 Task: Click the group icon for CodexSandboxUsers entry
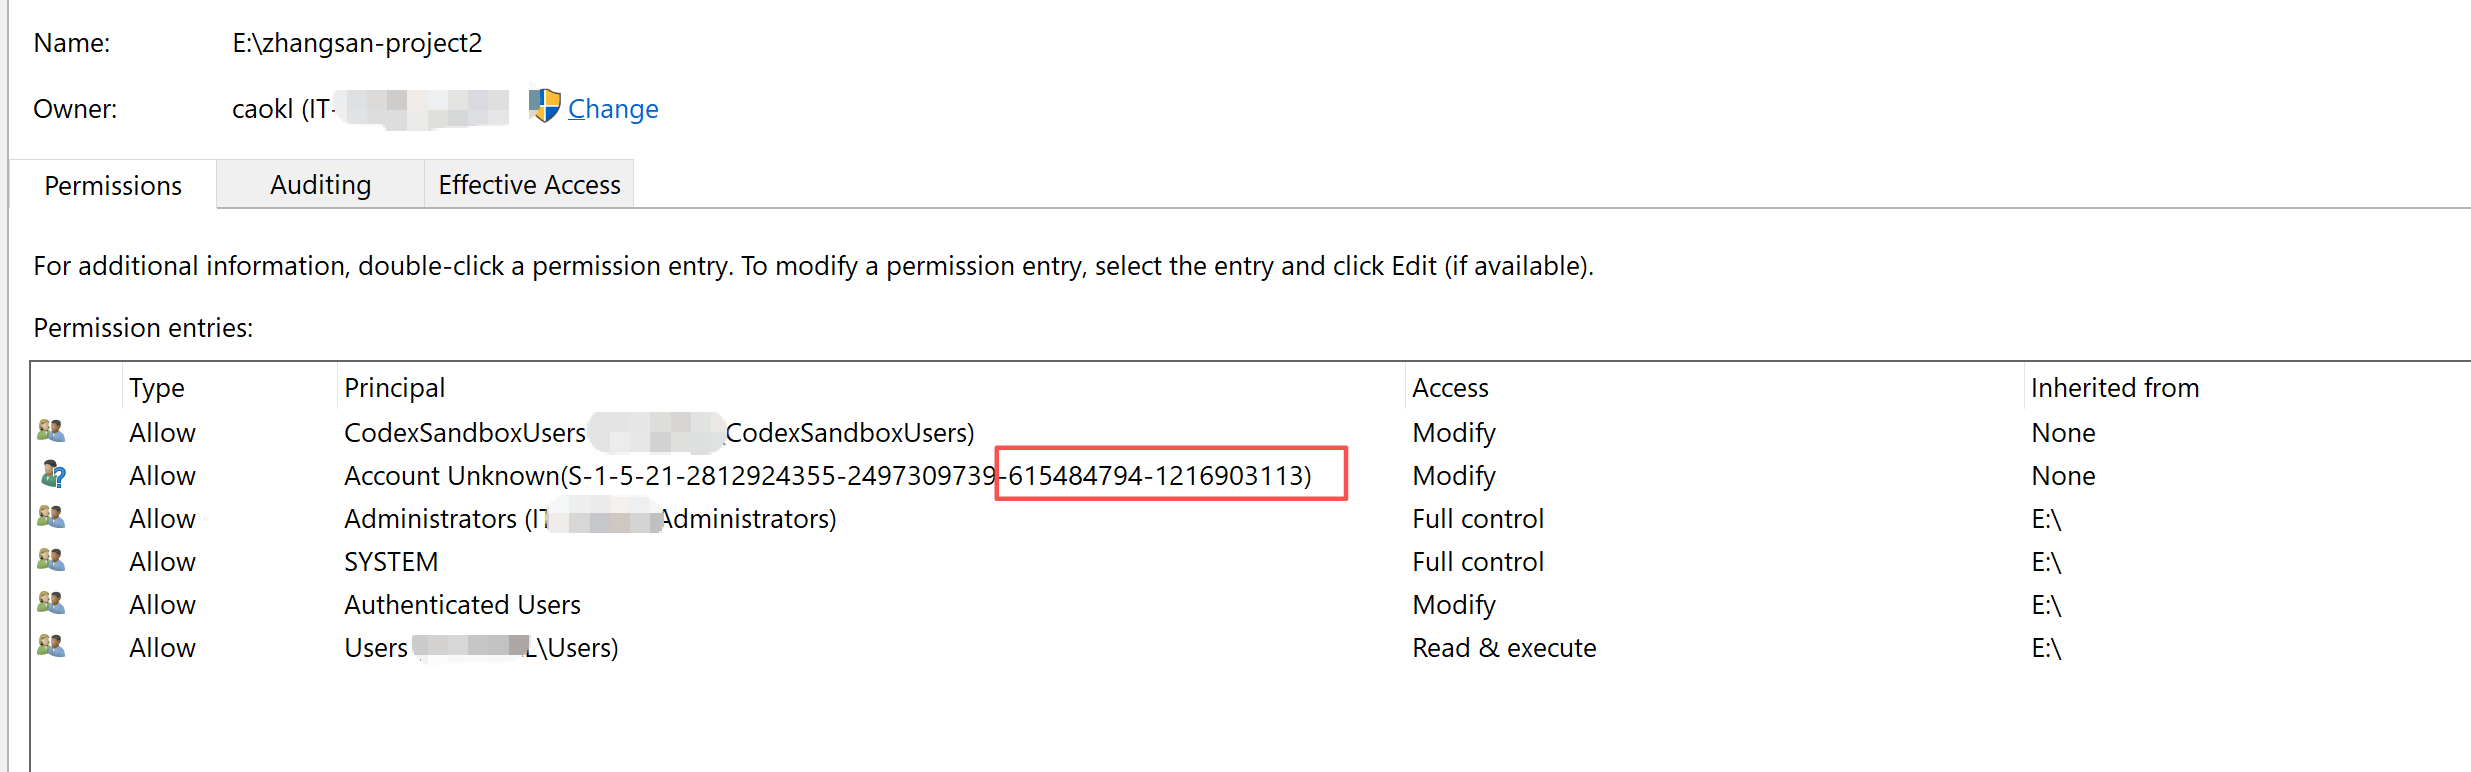tap(51, 431)
